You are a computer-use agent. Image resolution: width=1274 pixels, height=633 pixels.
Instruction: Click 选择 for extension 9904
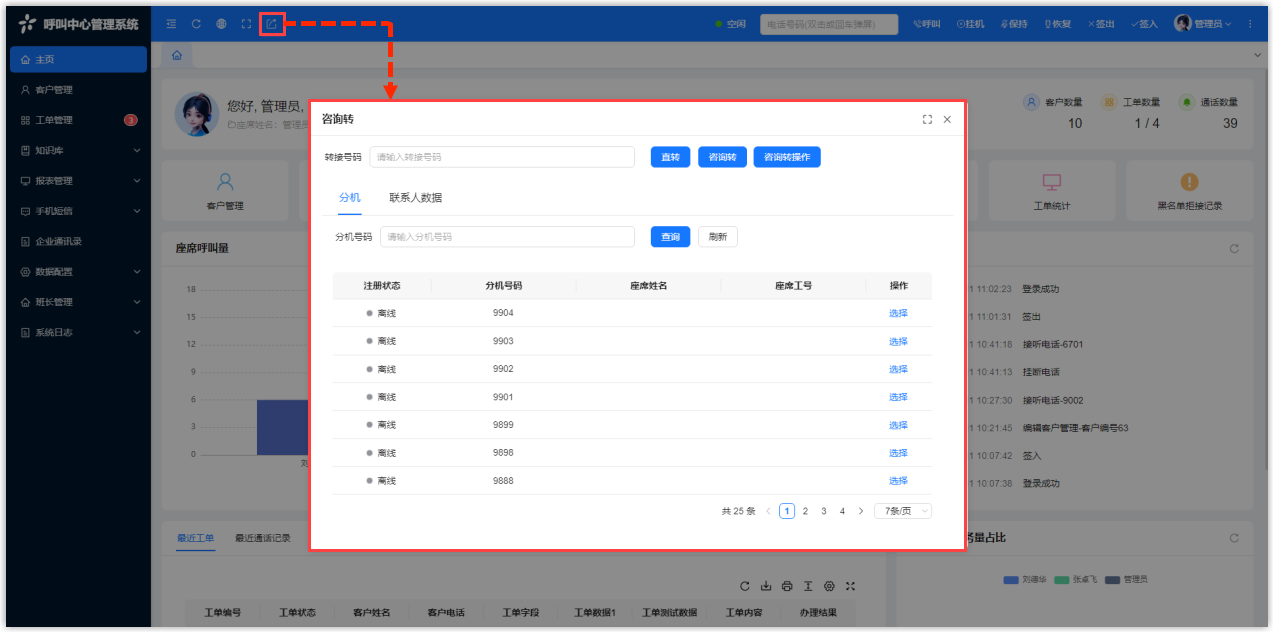[898, 313]
